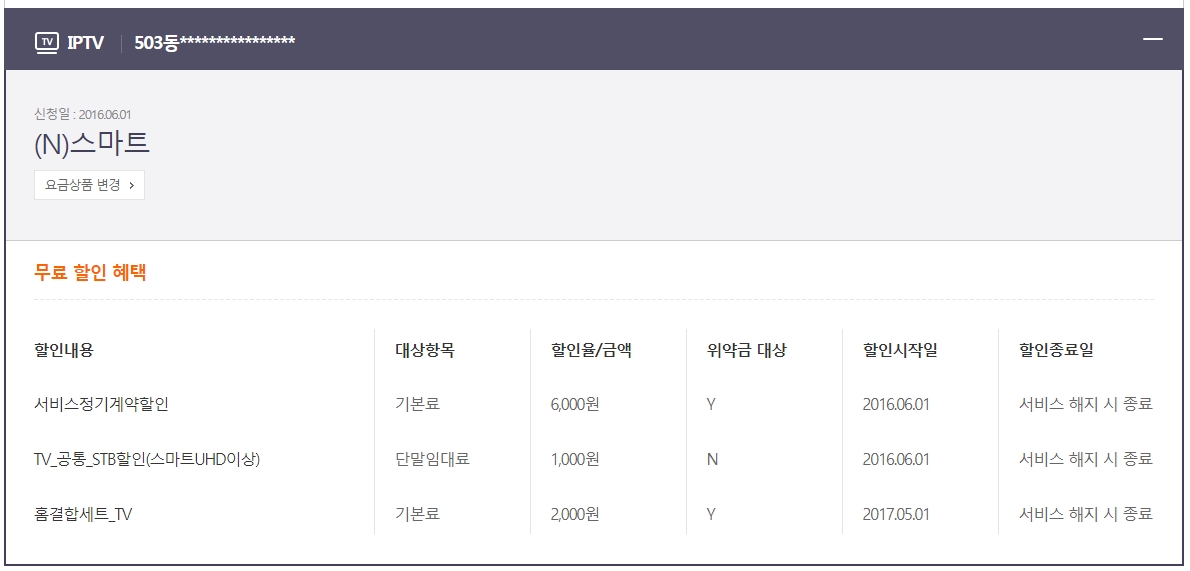Click the (N)스마트 plan name
The width and height of the screenshot is (1190, 571).
coord(92,143)
